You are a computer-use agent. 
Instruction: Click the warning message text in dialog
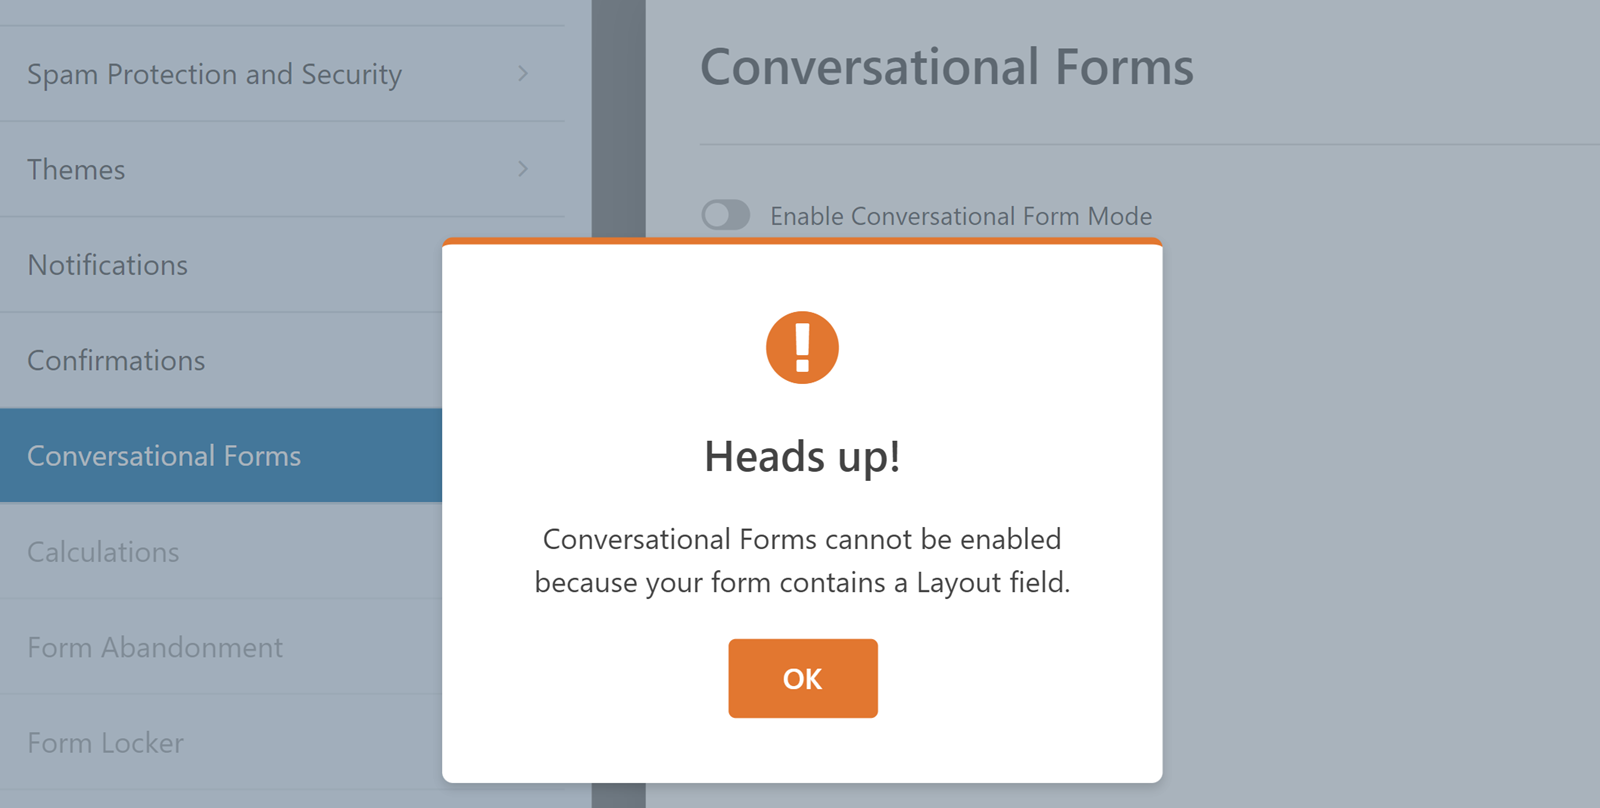point(801,560)
